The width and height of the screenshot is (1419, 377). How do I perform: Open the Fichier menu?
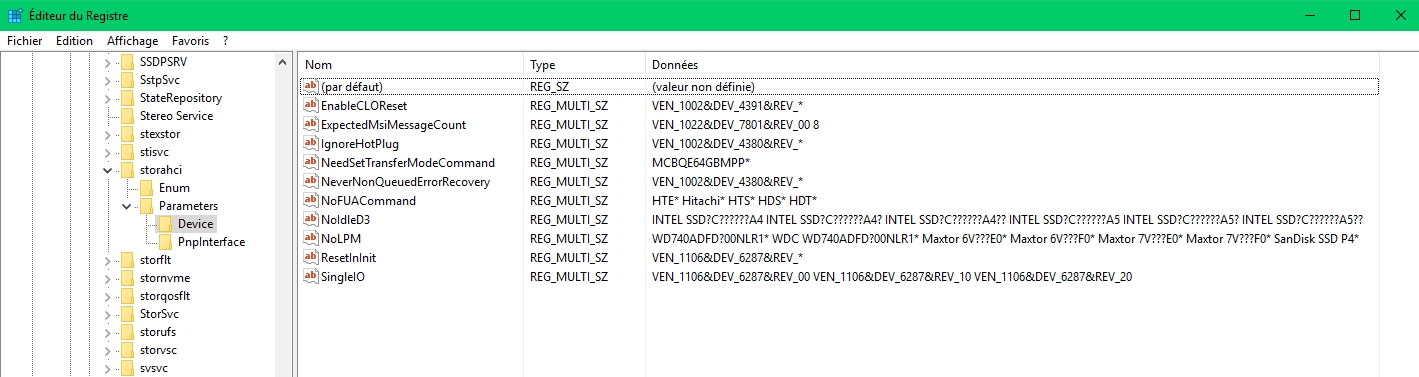(24, 41)
